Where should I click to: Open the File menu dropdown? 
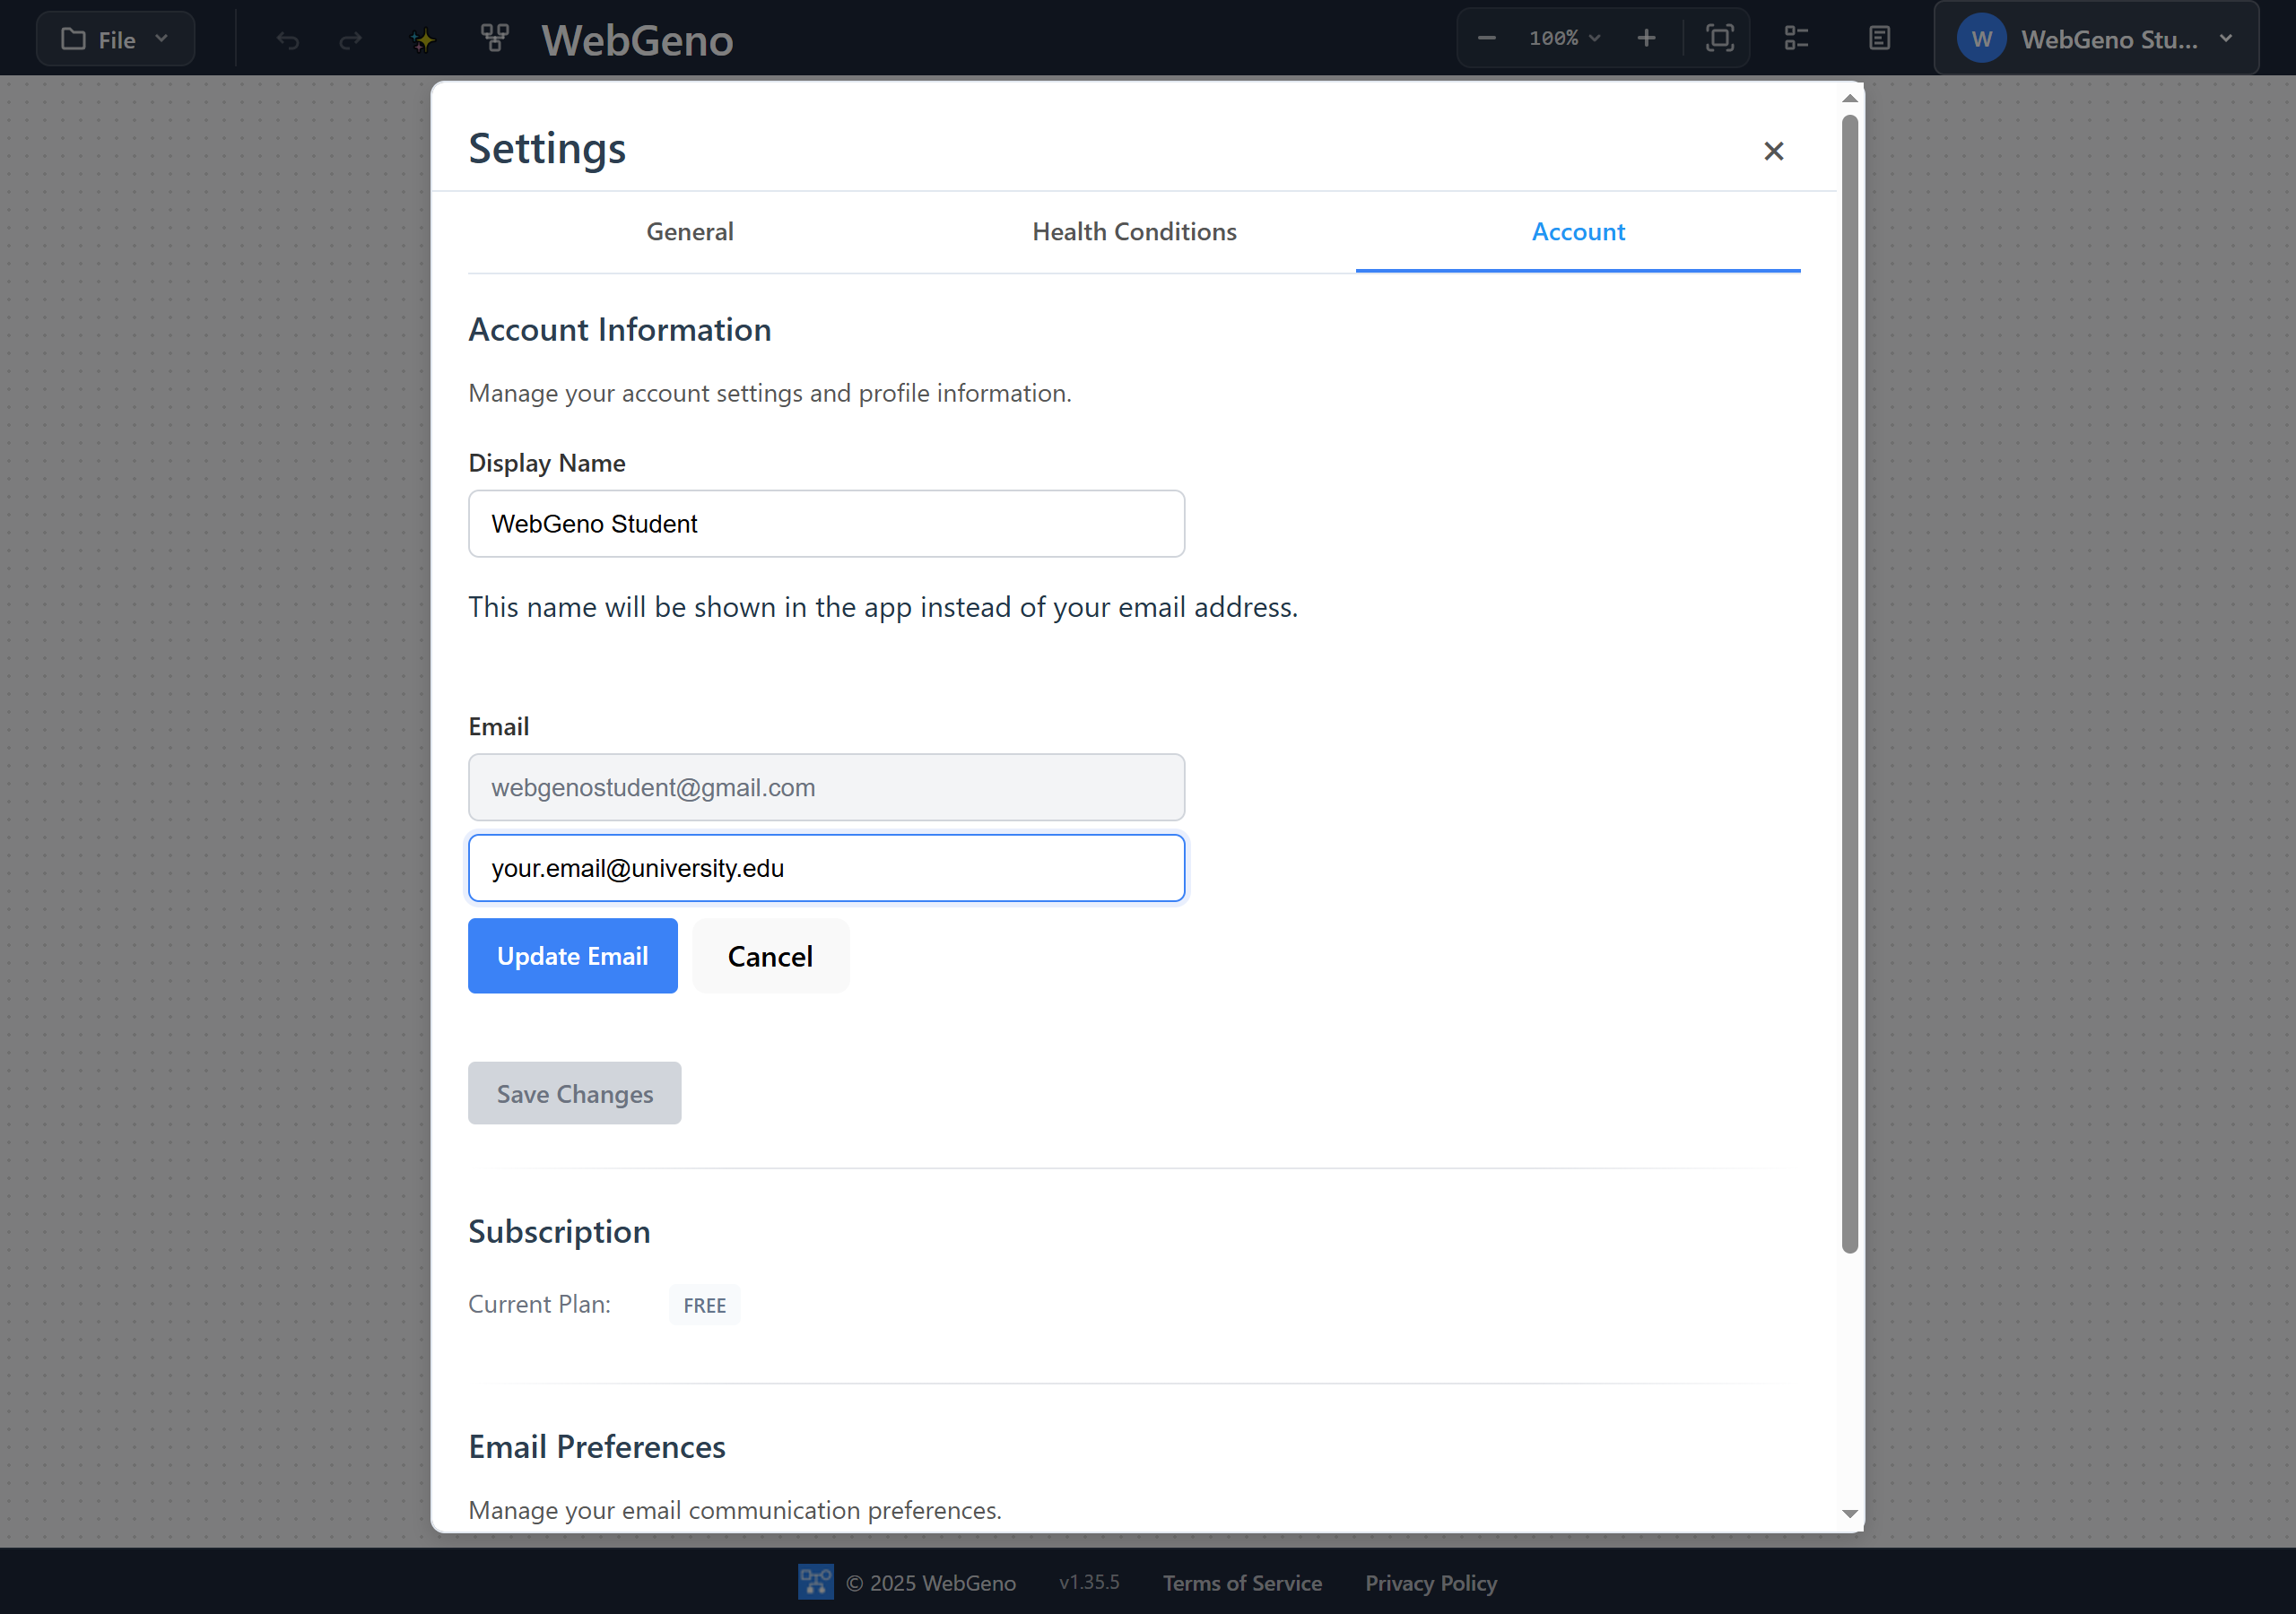click(x=115, y=39)
